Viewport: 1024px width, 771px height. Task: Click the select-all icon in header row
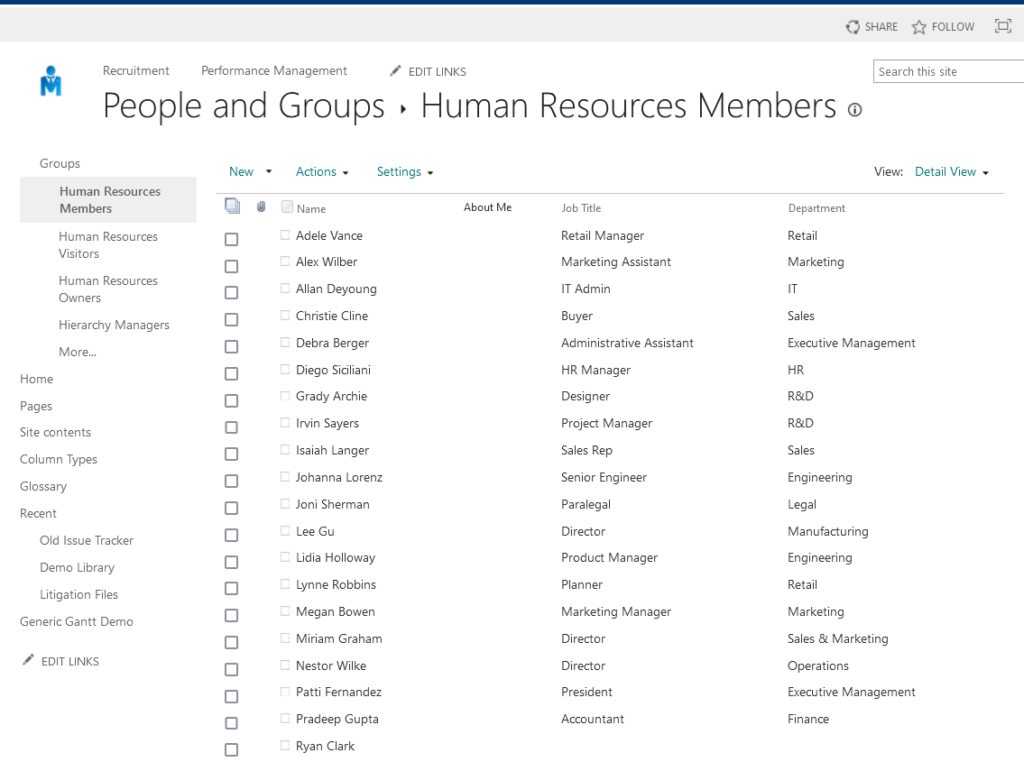pyautogui.click(x=232, y=206)
